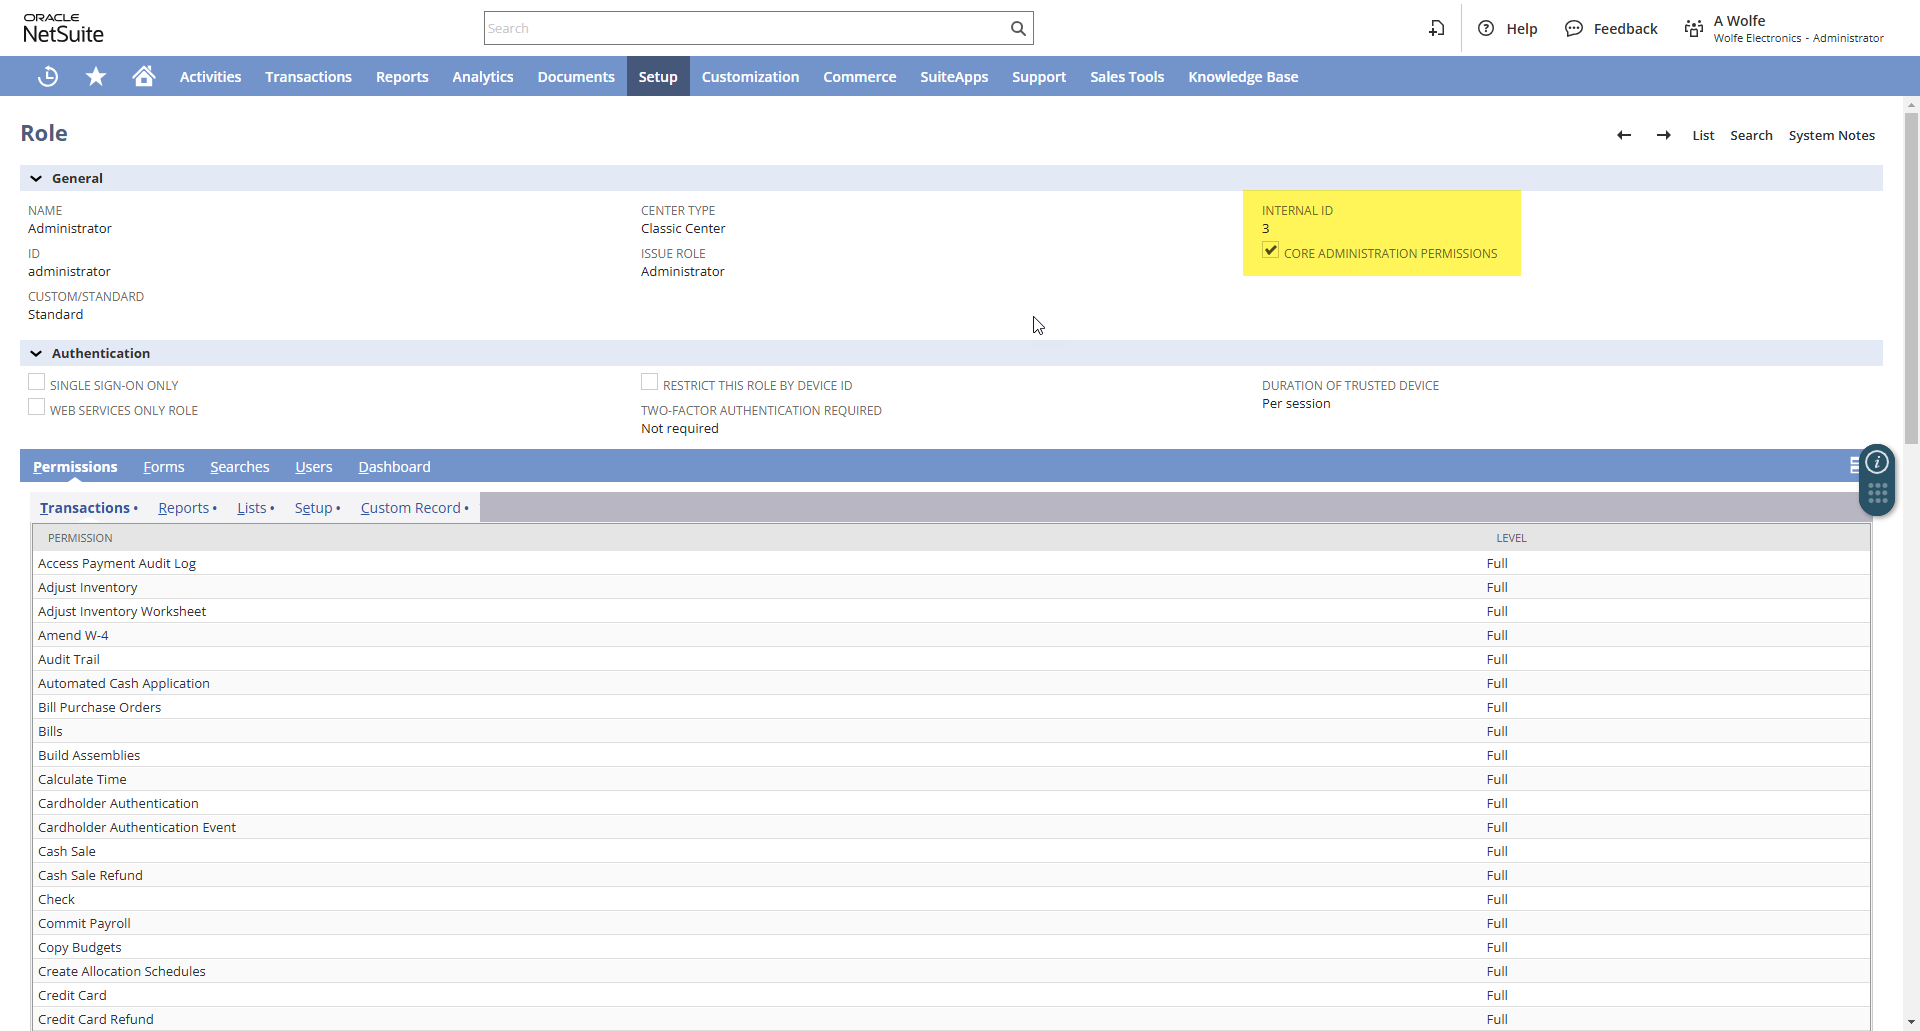Open the Recent Records clock icon
This screenshot has height=1031, width=1920.
pyautogui.click(x=47, y=77)
